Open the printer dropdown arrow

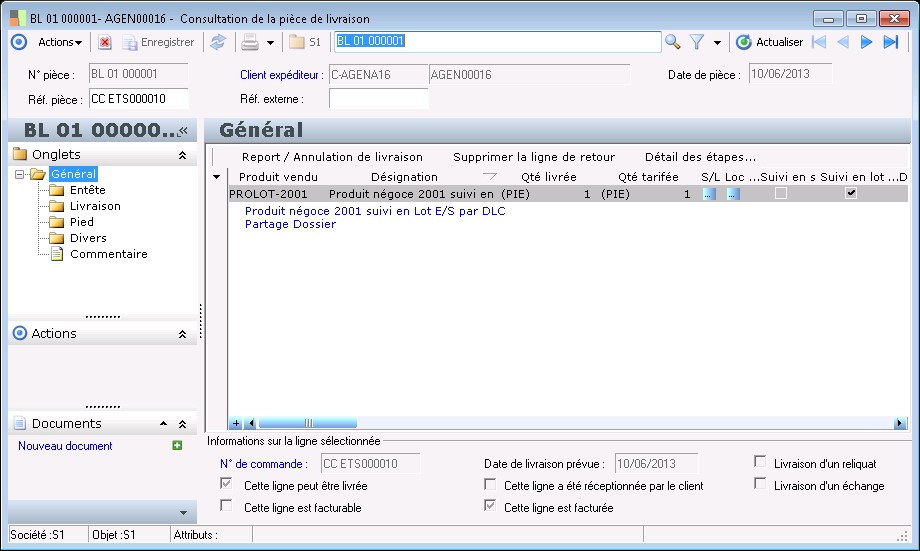coord(270,43)
